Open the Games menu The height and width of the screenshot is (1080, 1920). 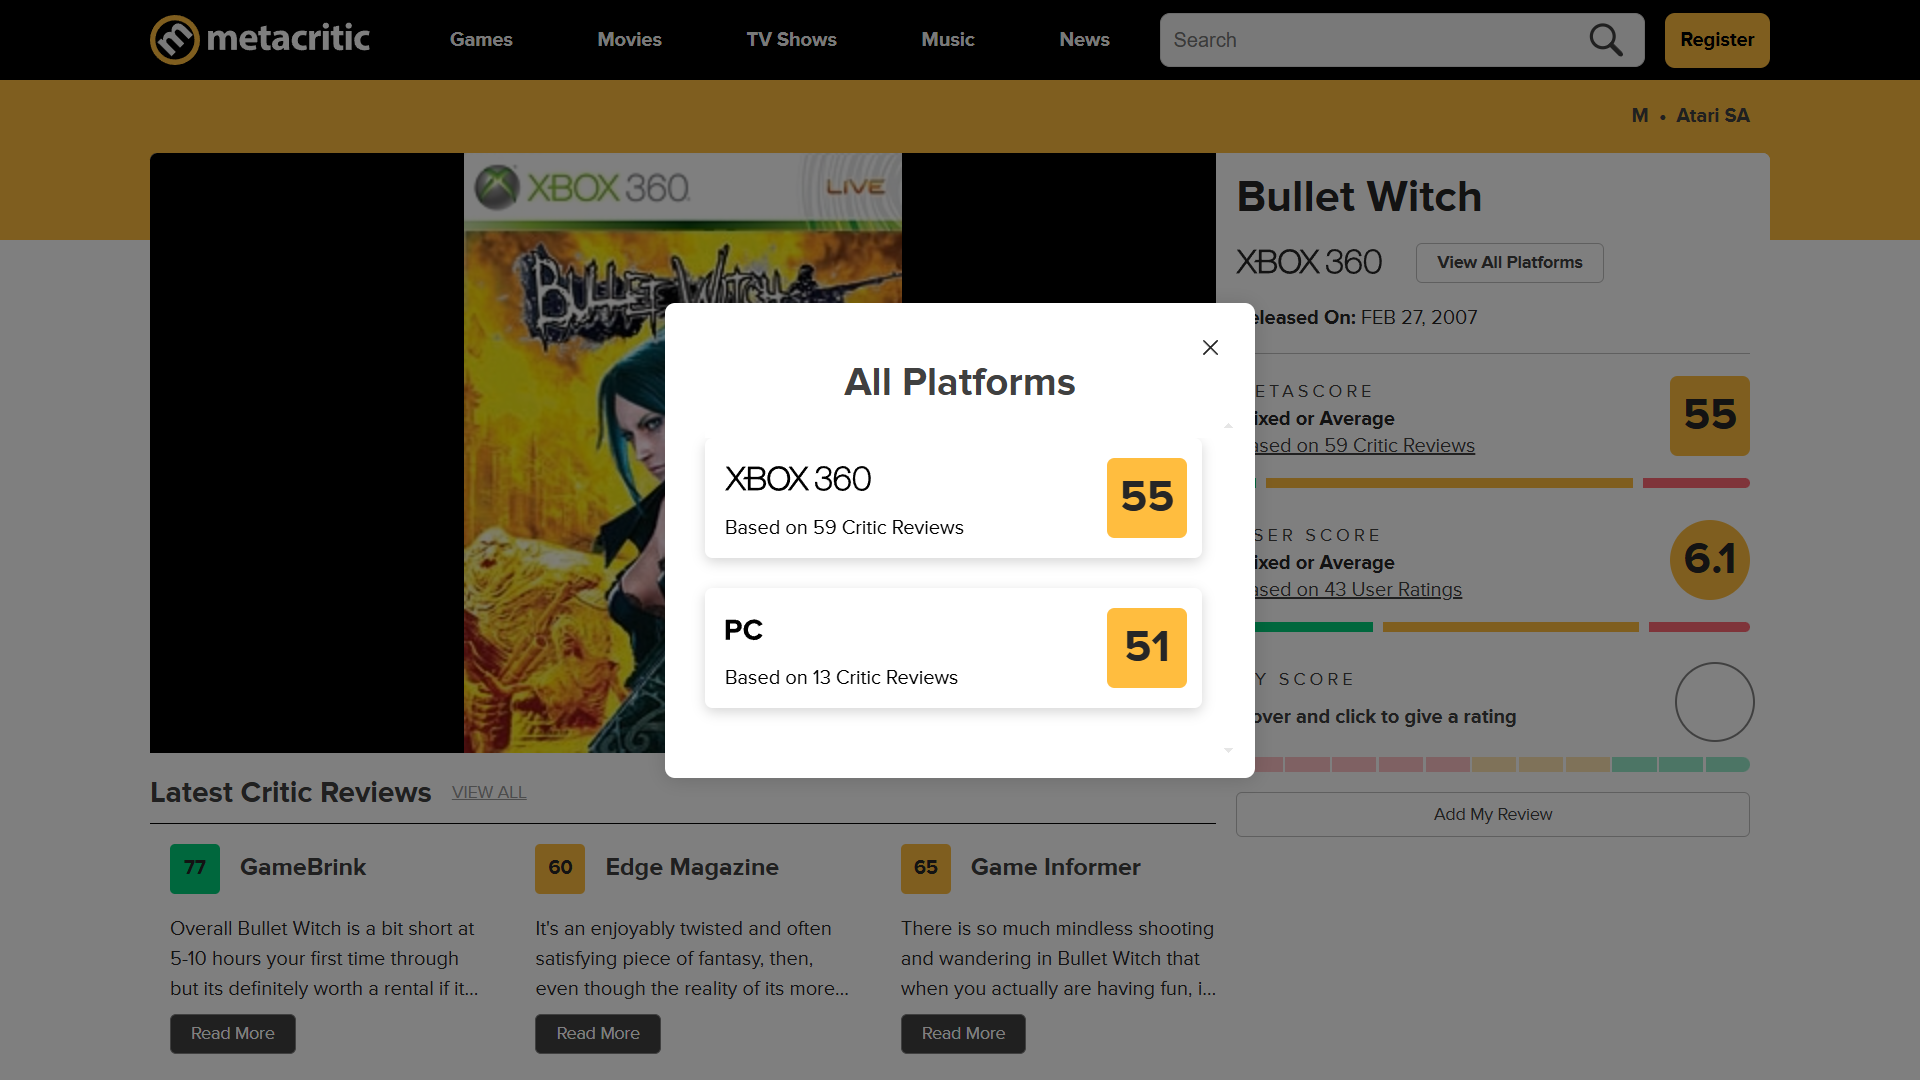481,40
